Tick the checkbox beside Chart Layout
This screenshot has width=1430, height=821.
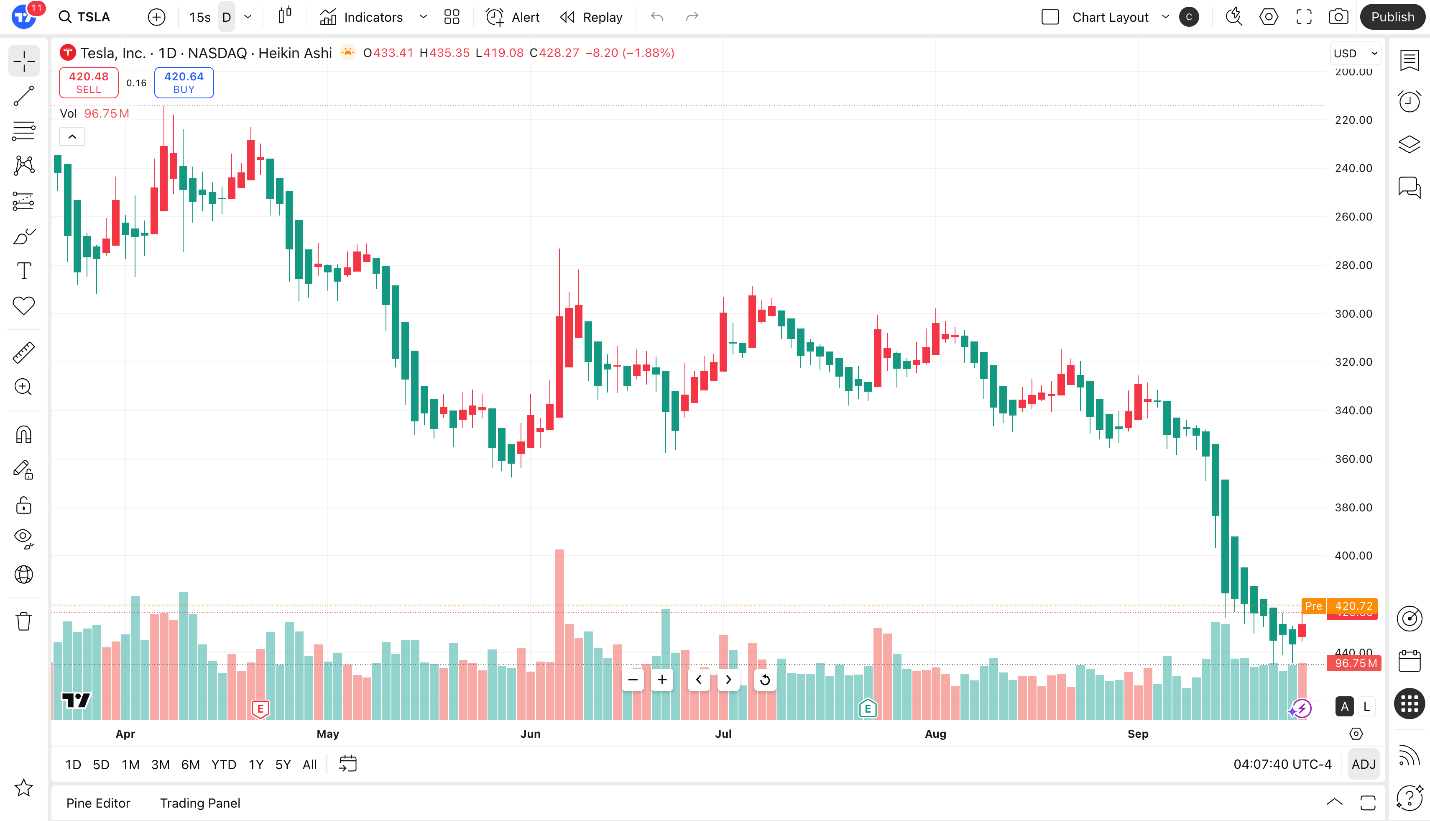pyautogui.click(x=1050, y=17)
